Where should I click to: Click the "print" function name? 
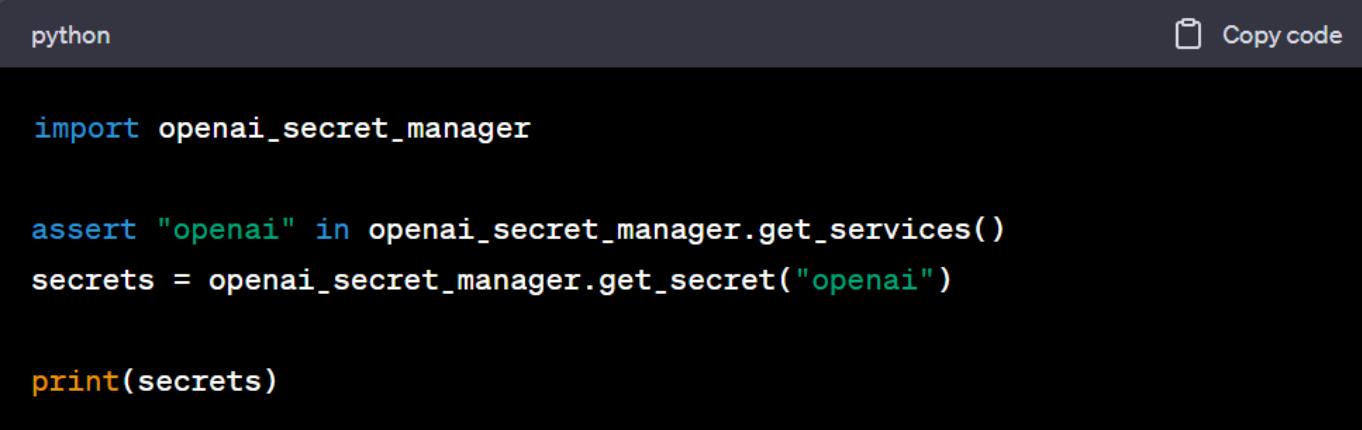click(x=75, y=382)
